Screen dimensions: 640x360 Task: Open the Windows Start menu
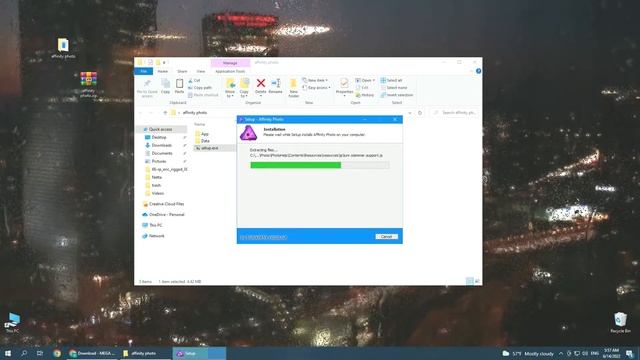click(8, 353)
